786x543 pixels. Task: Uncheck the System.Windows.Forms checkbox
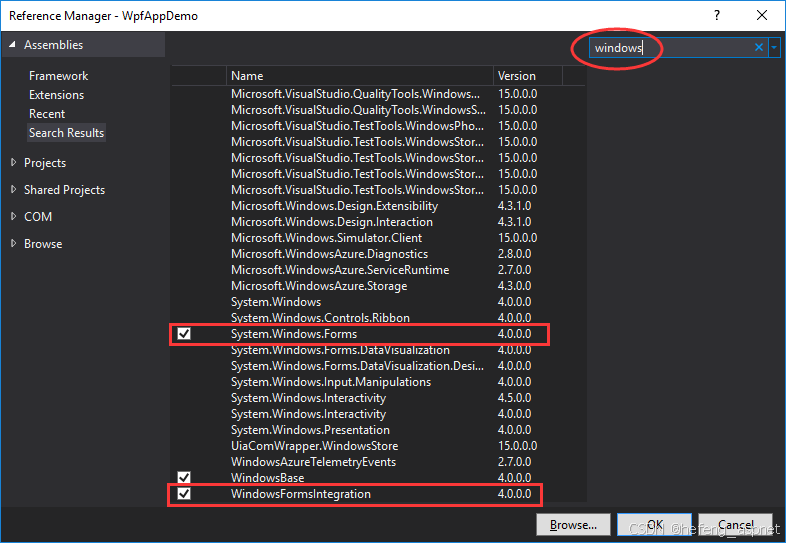[x=184, y=334]
